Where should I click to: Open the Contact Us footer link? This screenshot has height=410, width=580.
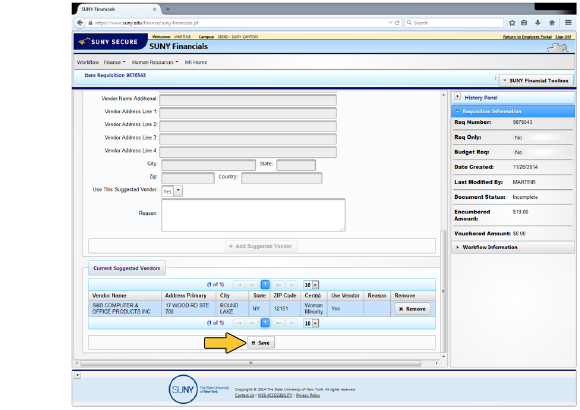click(x=244, y=395)
